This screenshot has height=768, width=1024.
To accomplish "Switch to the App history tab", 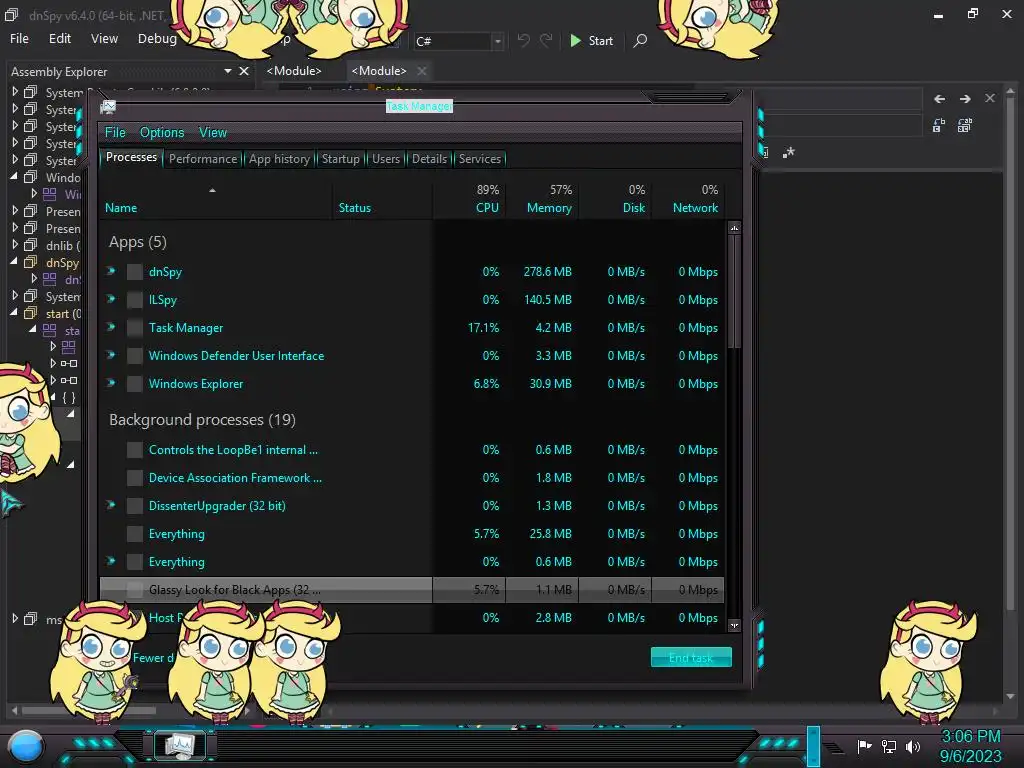I will point(279,159).
